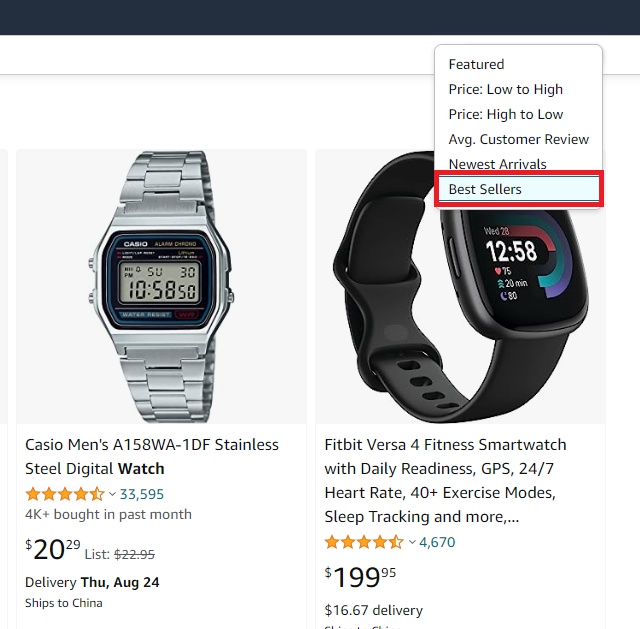Select Newest Arrivals sort option

[518, 164]
